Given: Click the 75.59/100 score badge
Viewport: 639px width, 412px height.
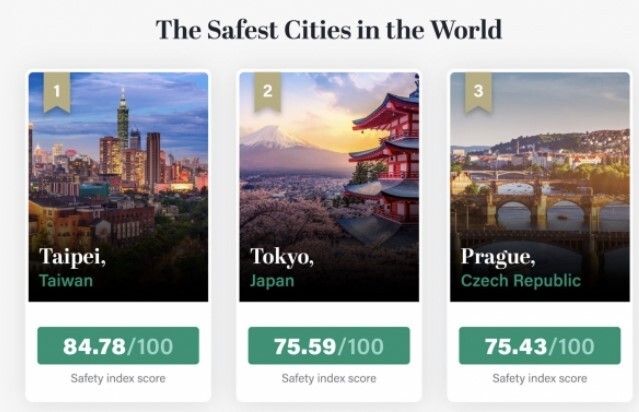Looking at the screenshot, I should click(x=329, y=346).
